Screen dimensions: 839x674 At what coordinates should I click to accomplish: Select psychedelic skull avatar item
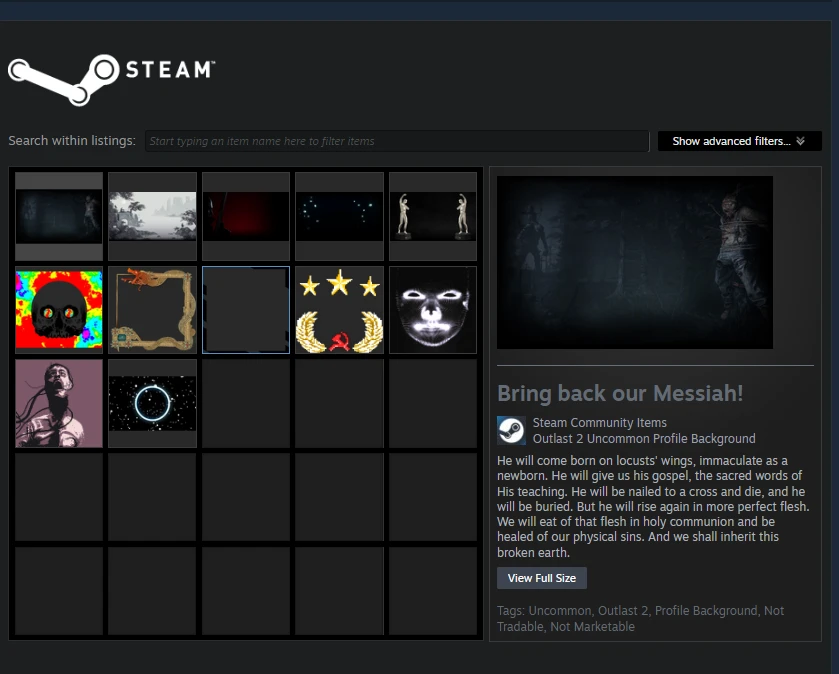(x=59, y=310)
